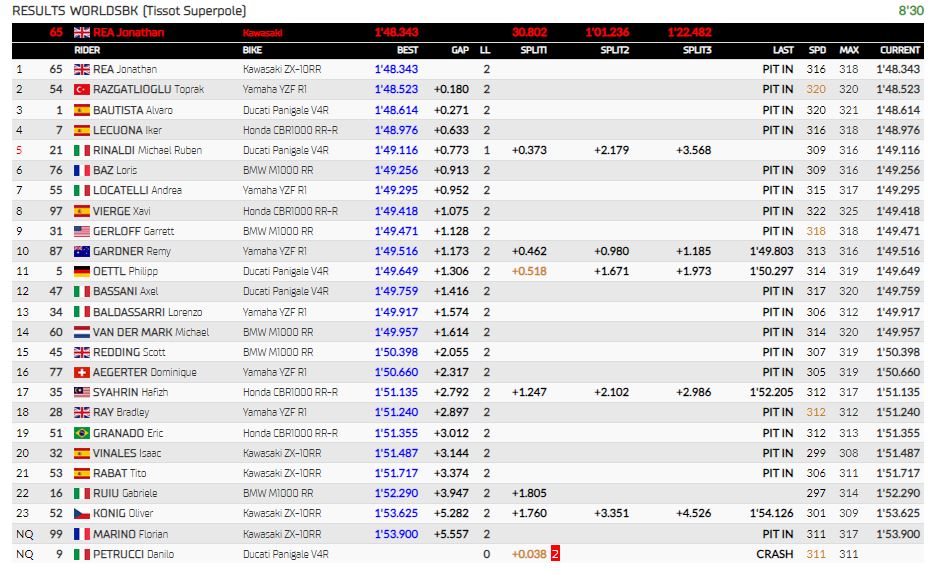949x575 pixels.
Task: Click rider name KONIG Oliver
Action: tap(123, 513)
